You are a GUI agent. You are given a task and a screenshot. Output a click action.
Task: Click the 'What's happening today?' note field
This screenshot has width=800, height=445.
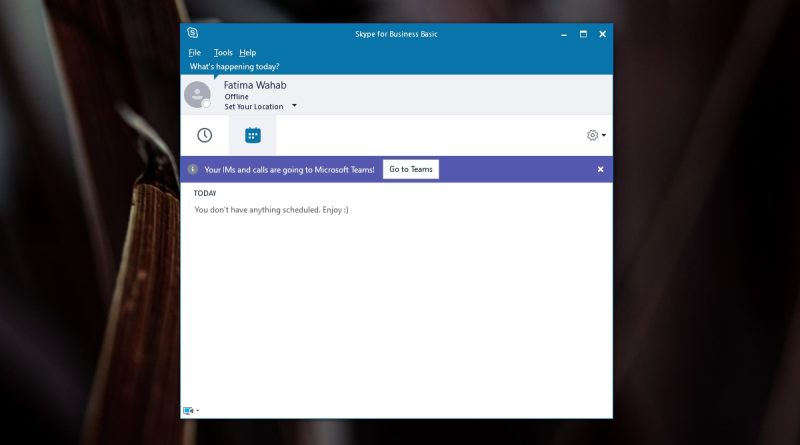[x=235, y=66]
